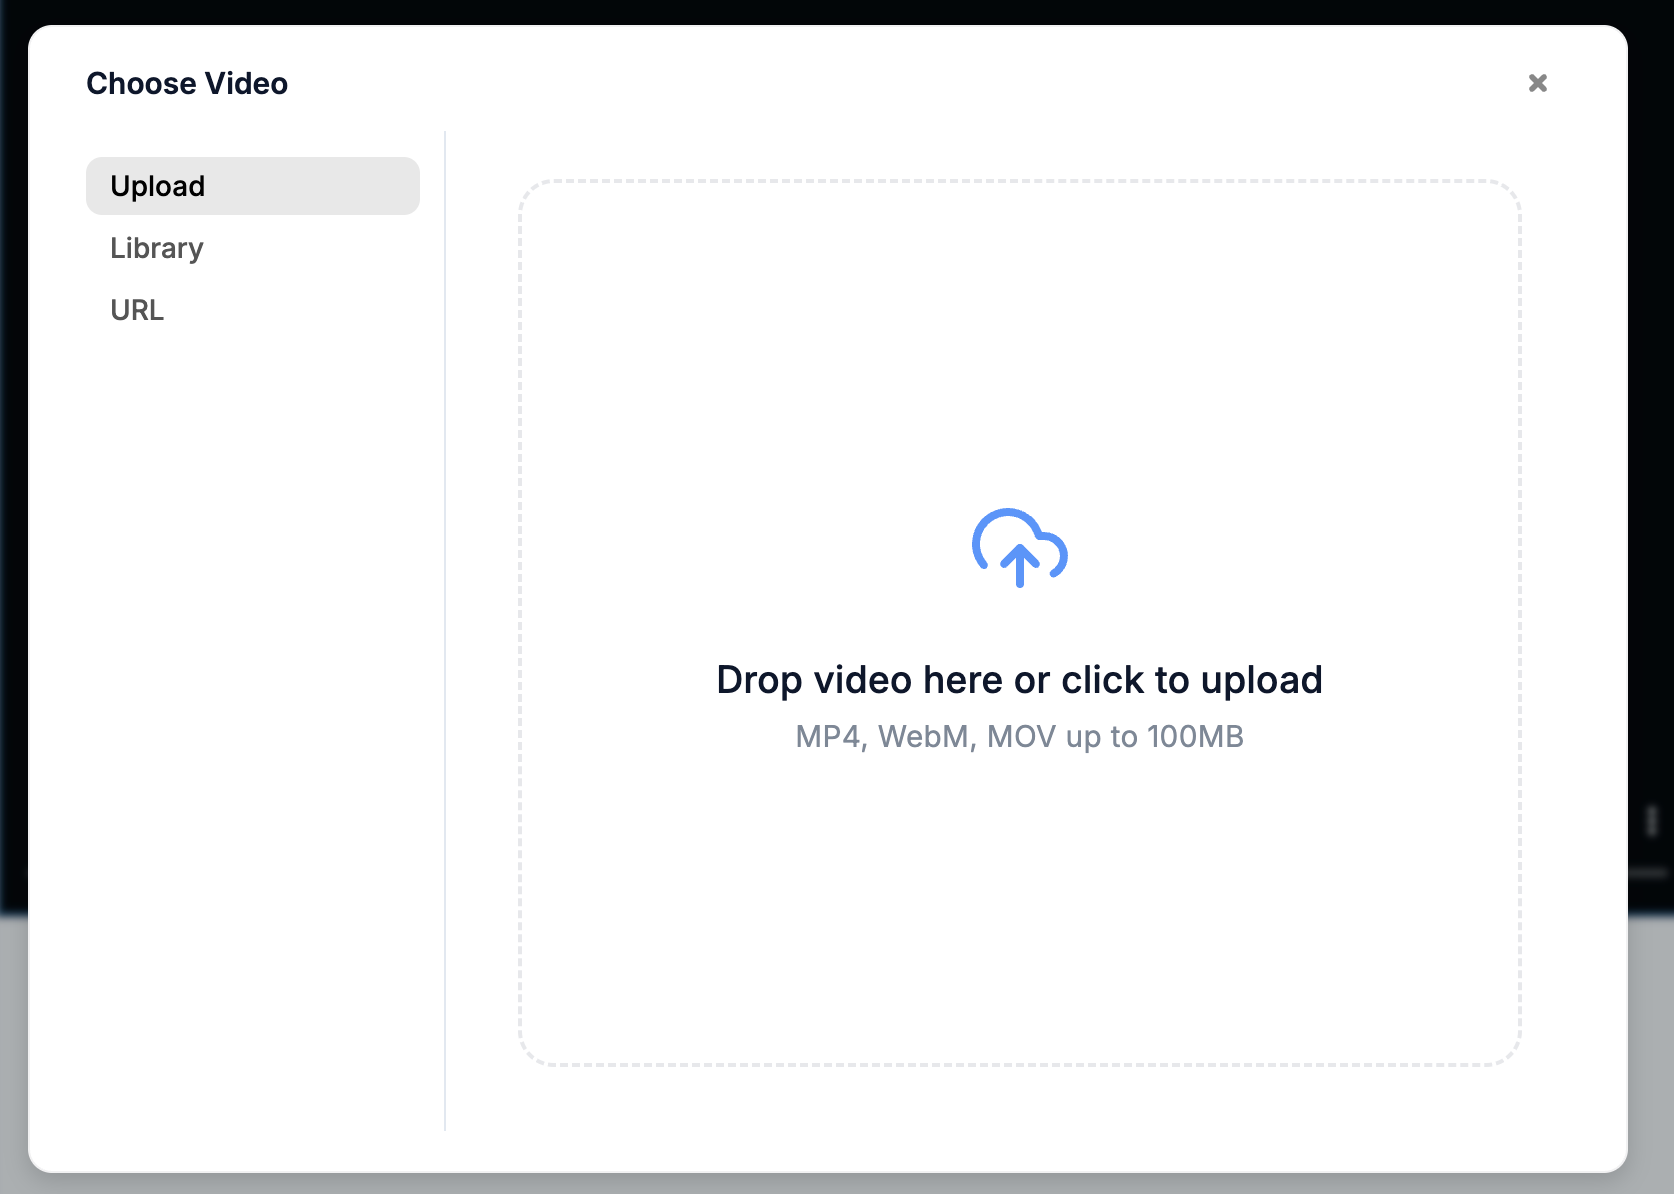Switch to the Library tab

click(157, 248)
